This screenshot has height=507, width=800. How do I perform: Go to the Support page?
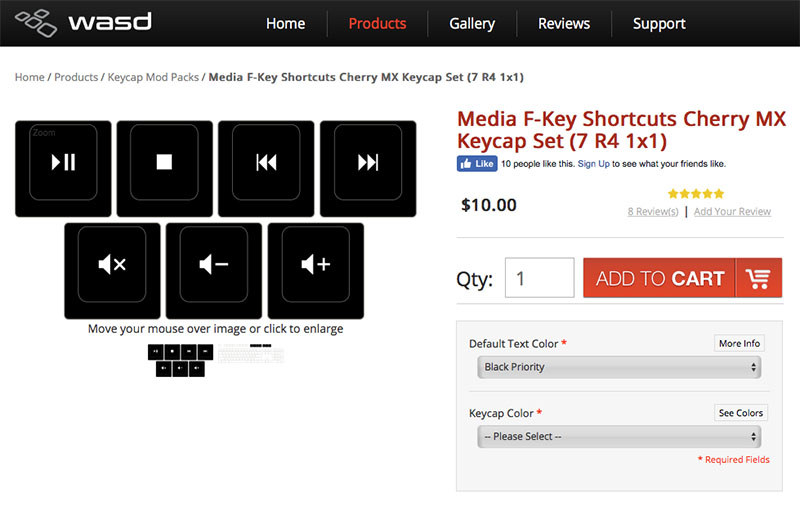tap(659, 23)
